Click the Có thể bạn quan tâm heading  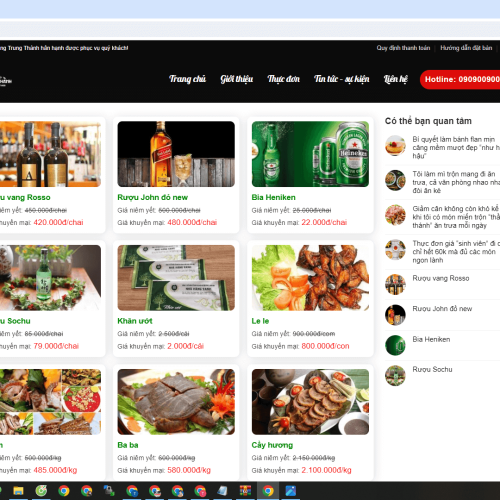(428, 121)
